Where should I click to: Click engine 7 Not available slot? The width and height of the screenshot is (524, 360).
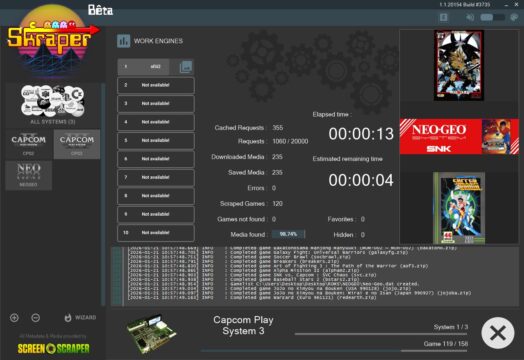coord(156,177)
